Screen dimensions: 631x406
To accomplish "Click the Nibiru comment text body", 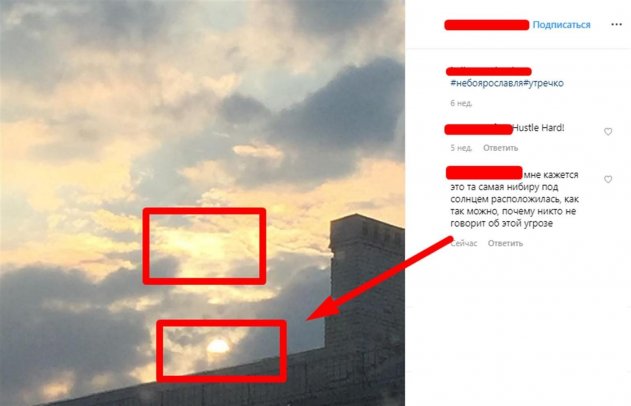I will click(514, 199).
